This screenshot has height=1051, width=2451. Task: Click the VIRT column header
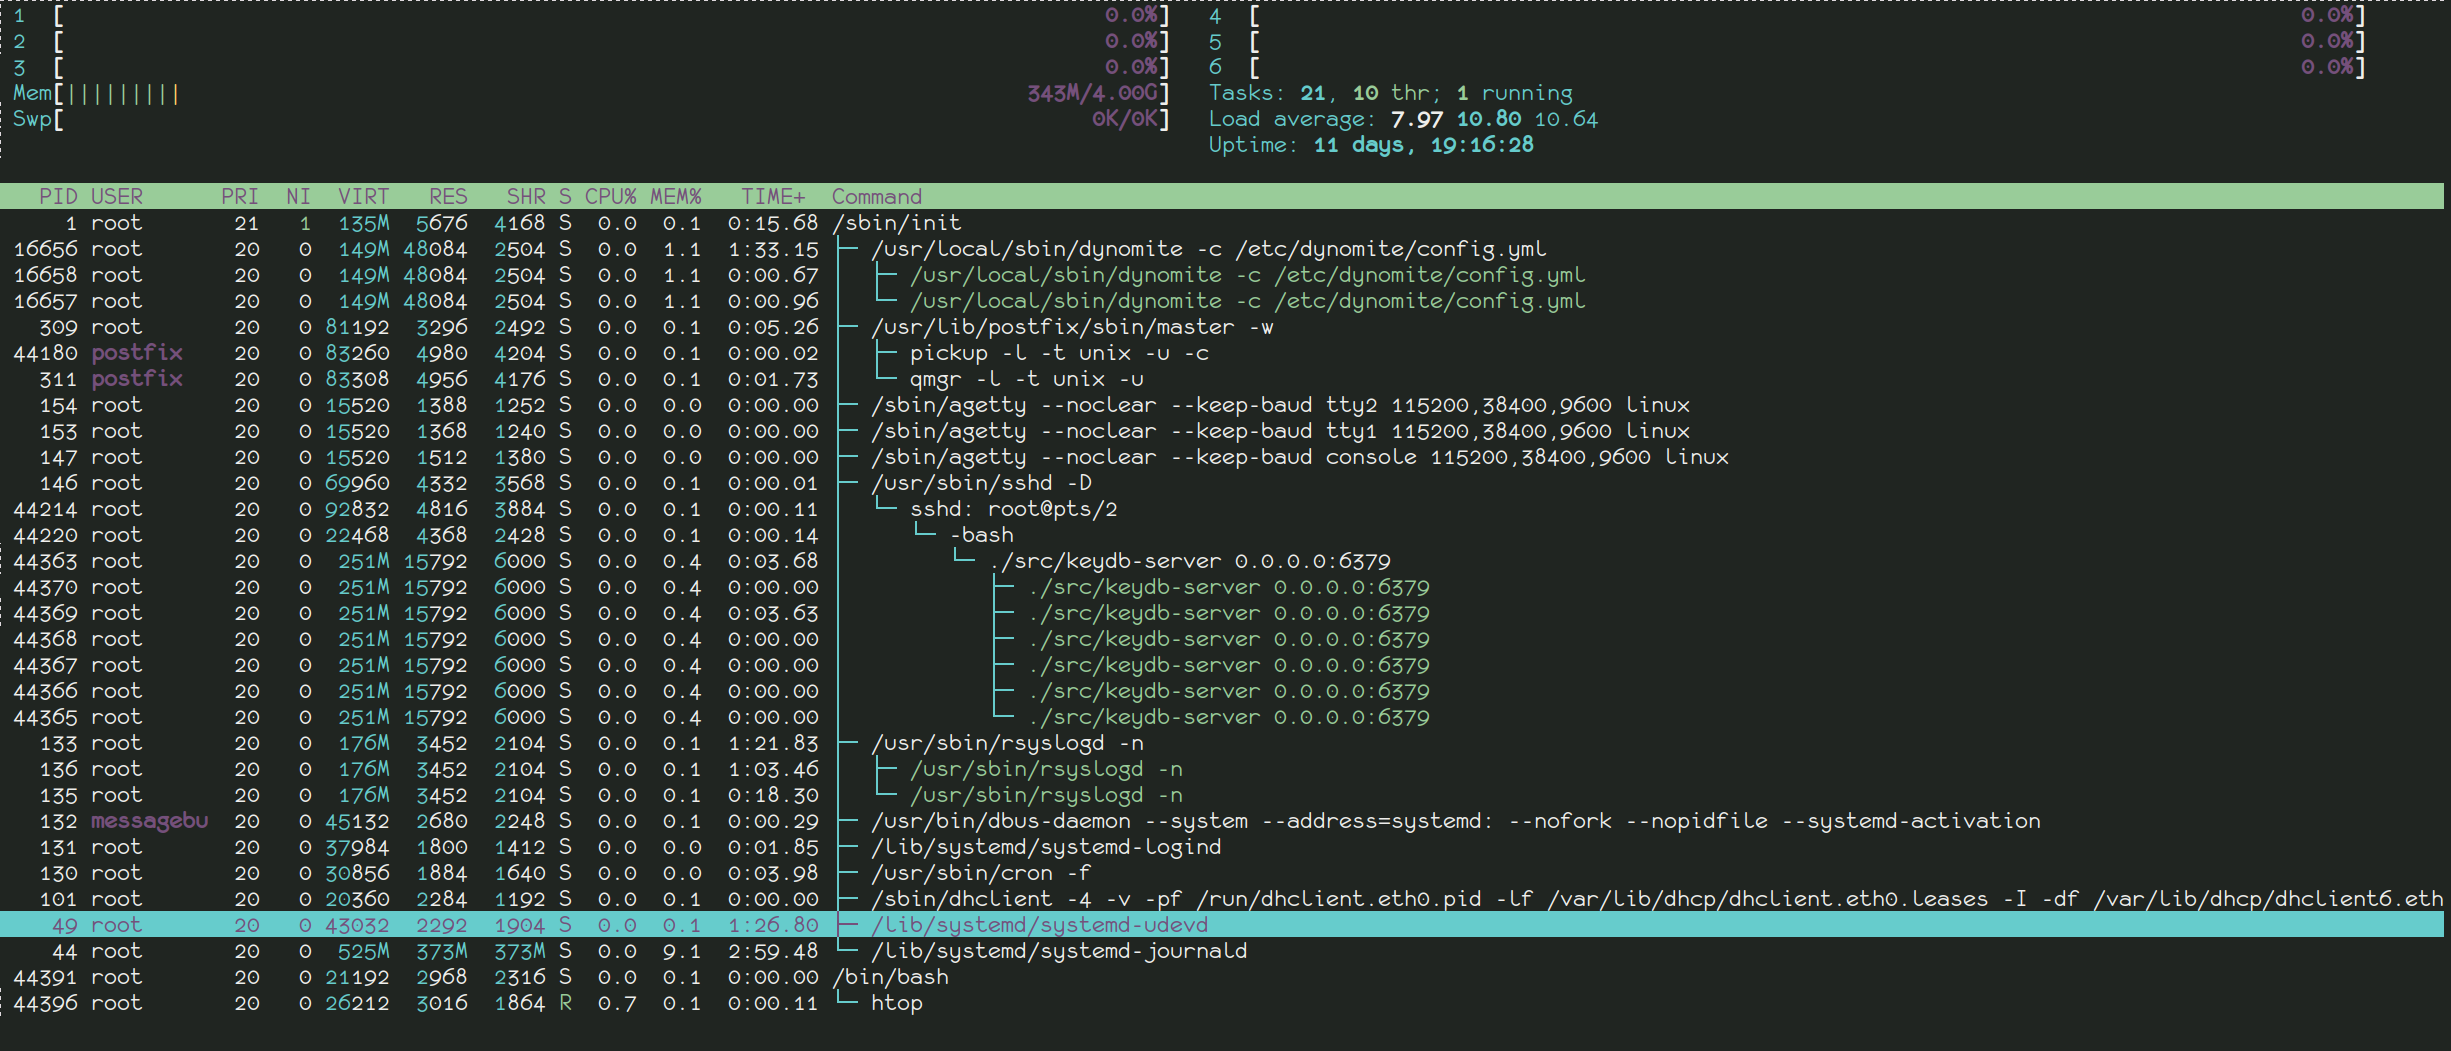point(362,196)
